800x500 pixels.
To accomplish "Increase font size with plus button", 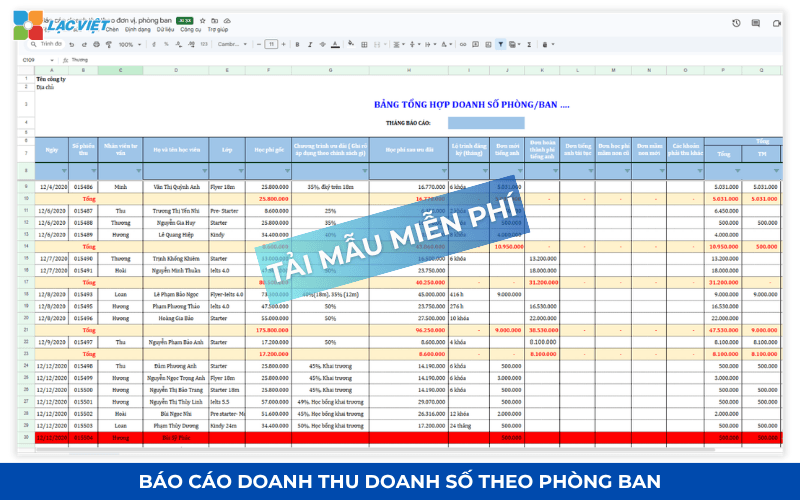I will tap(284, 44).
